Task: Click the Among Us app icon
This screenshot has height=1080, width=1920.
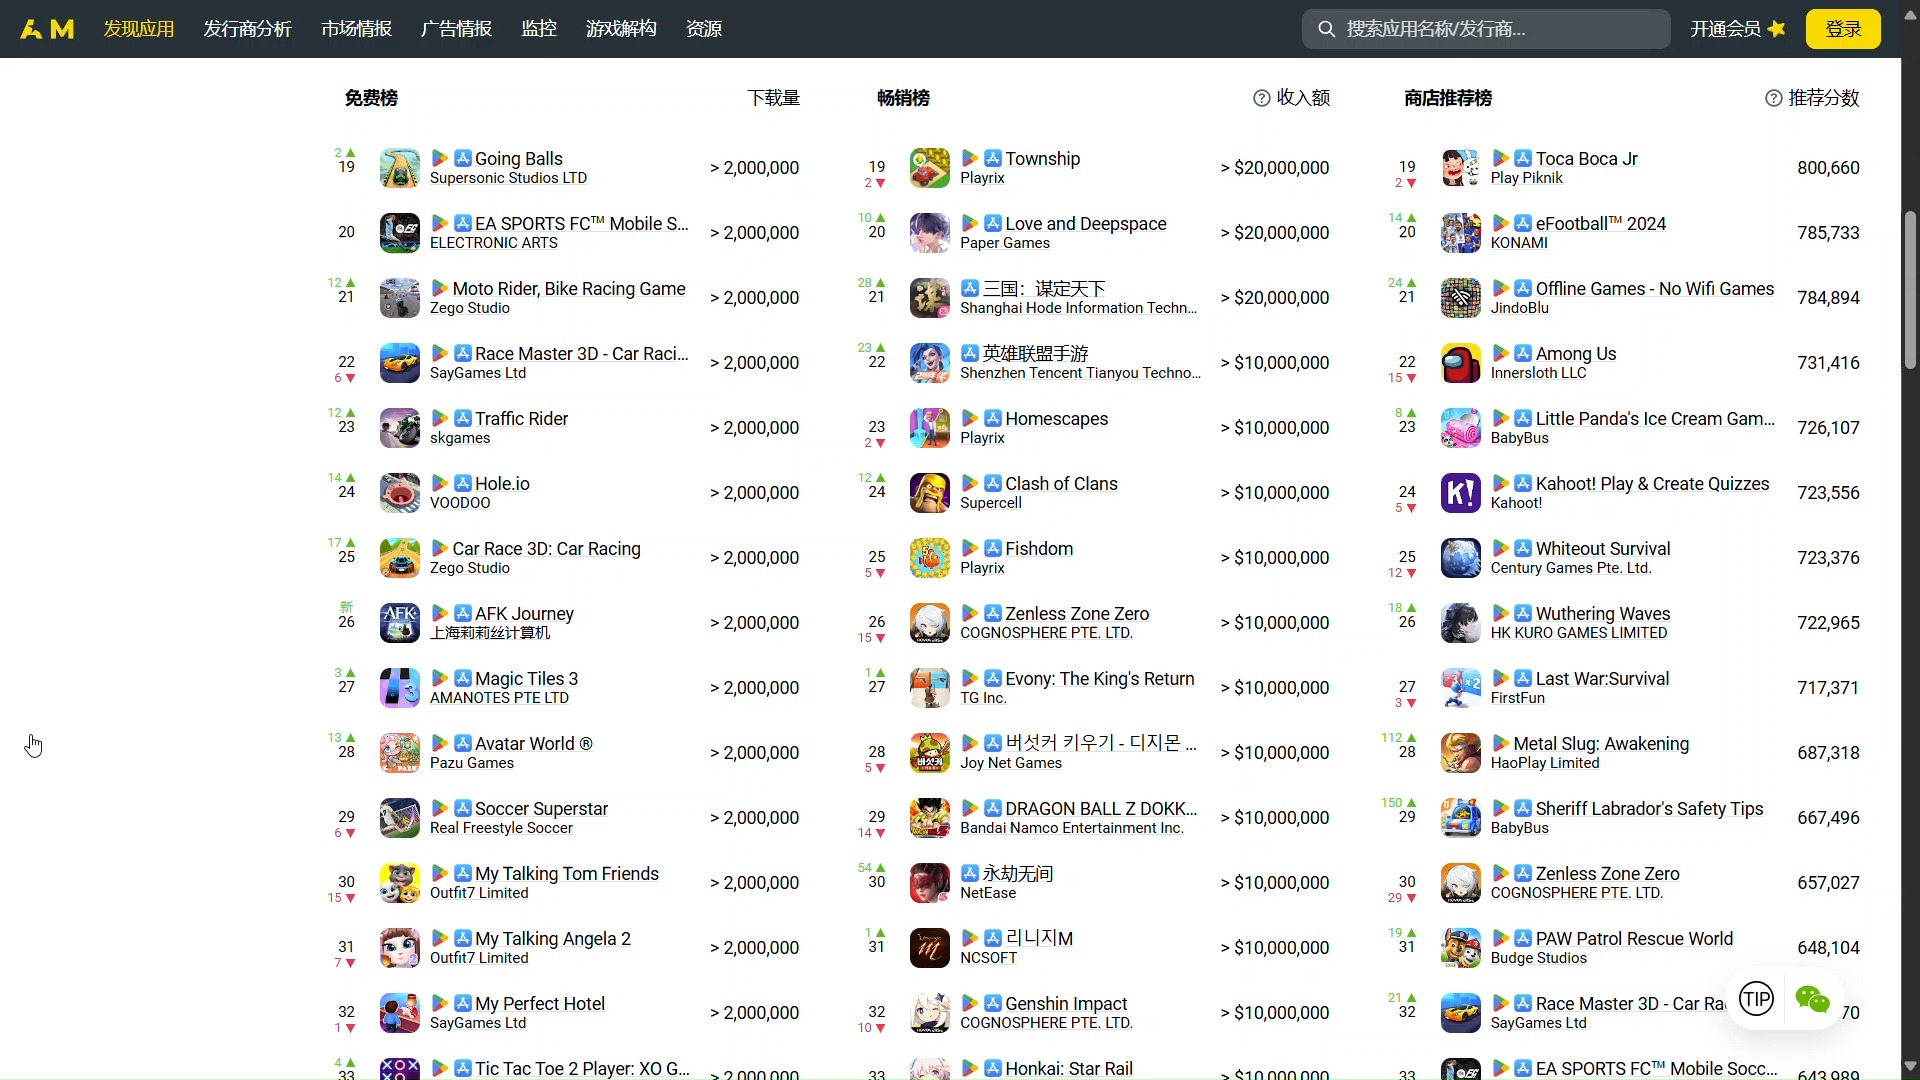Action: tap(1461, 363)
